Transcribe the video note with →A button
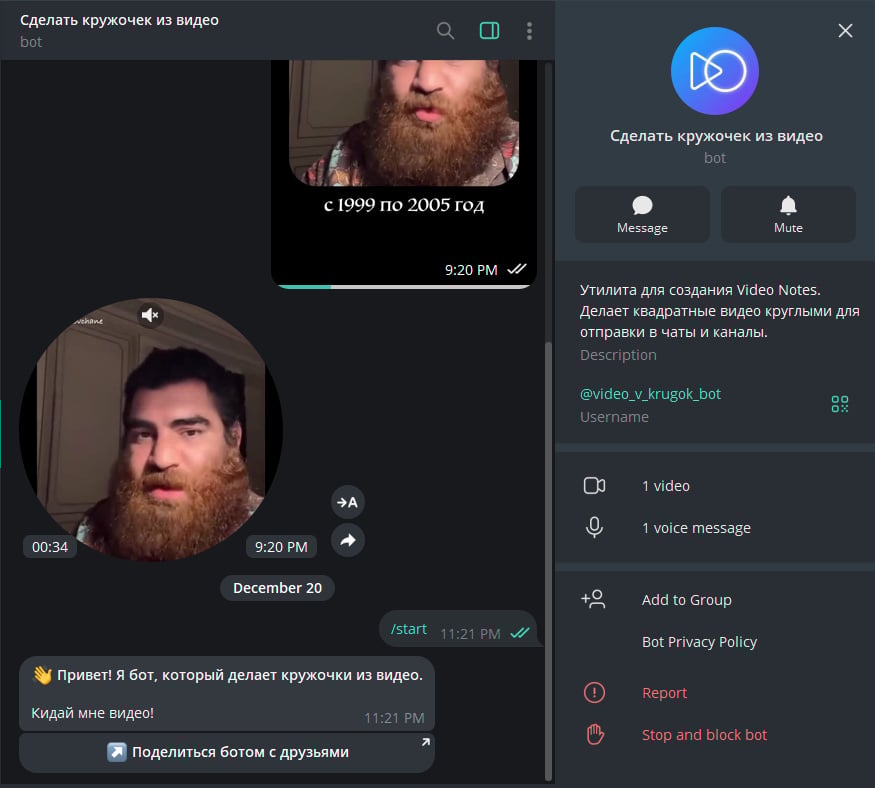 click(x=348, y=502)
